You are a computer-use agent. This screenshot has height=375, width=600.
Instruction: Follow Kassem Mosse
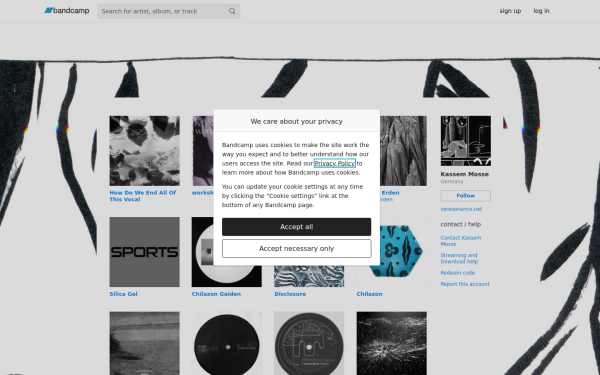pyautogui.click(x=465, y=196)
